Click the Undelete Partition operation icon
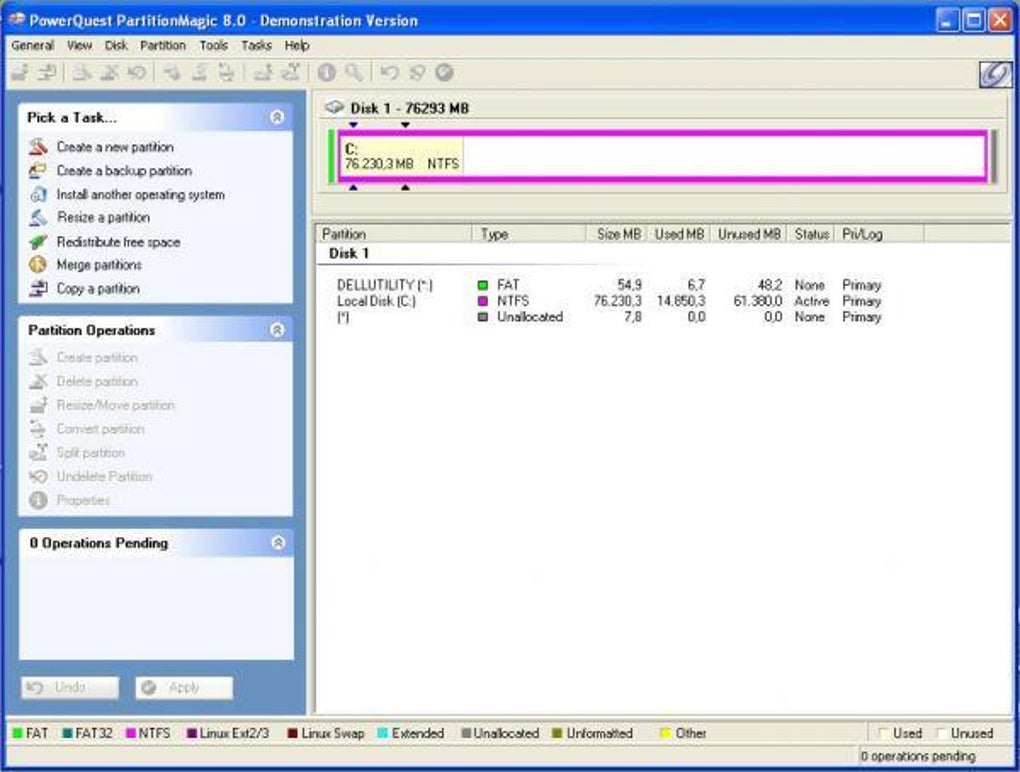 38,476
